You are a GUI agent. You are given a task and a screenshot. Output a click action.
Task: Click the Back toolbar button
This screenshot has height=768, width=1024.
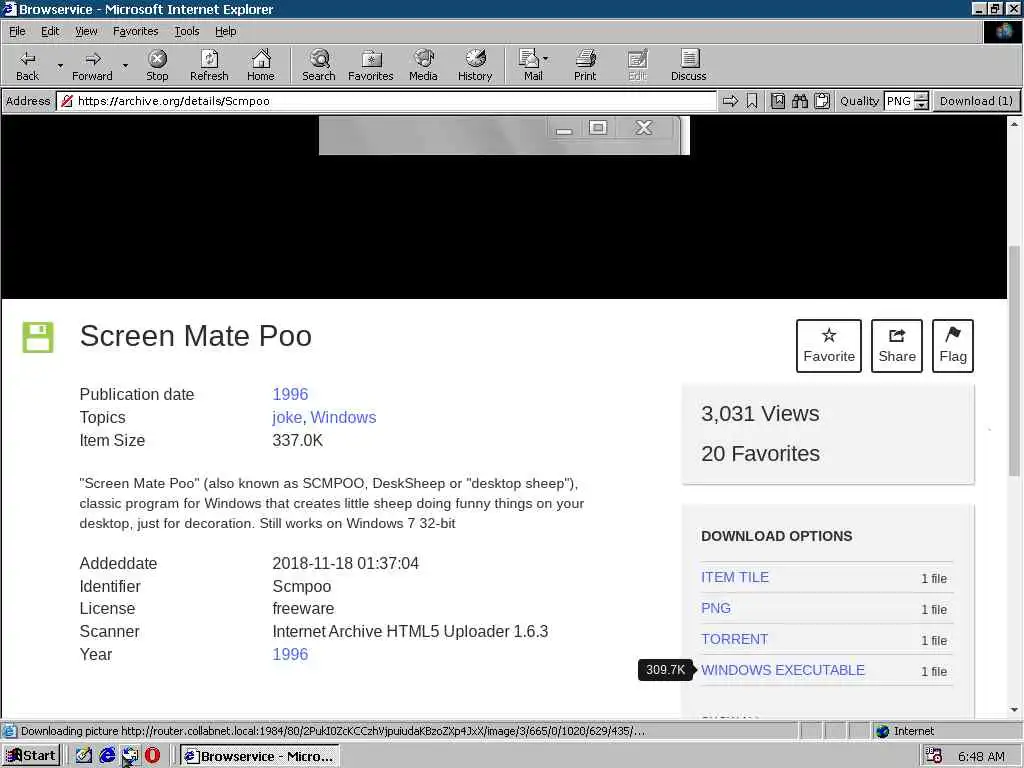[x=27, y=65]
